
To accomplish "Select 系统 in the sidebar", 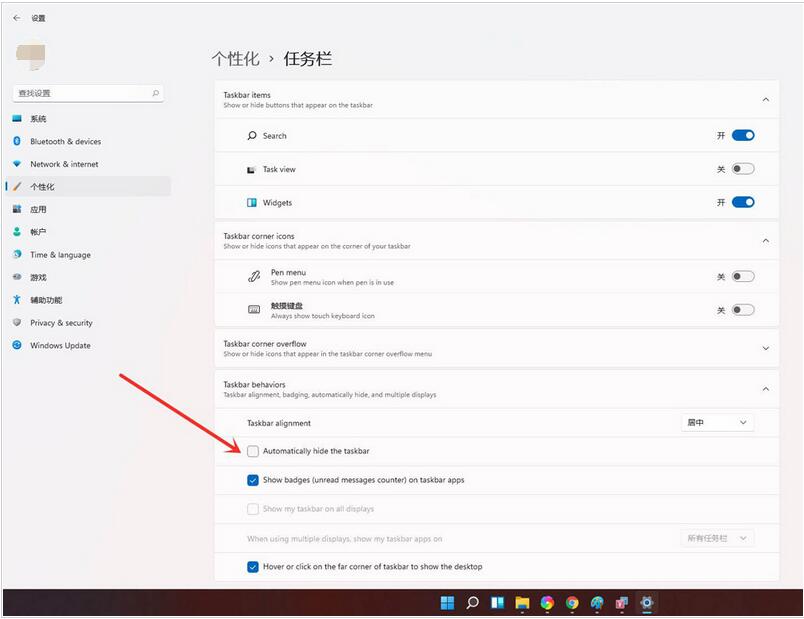I will [x=88, y=118].
